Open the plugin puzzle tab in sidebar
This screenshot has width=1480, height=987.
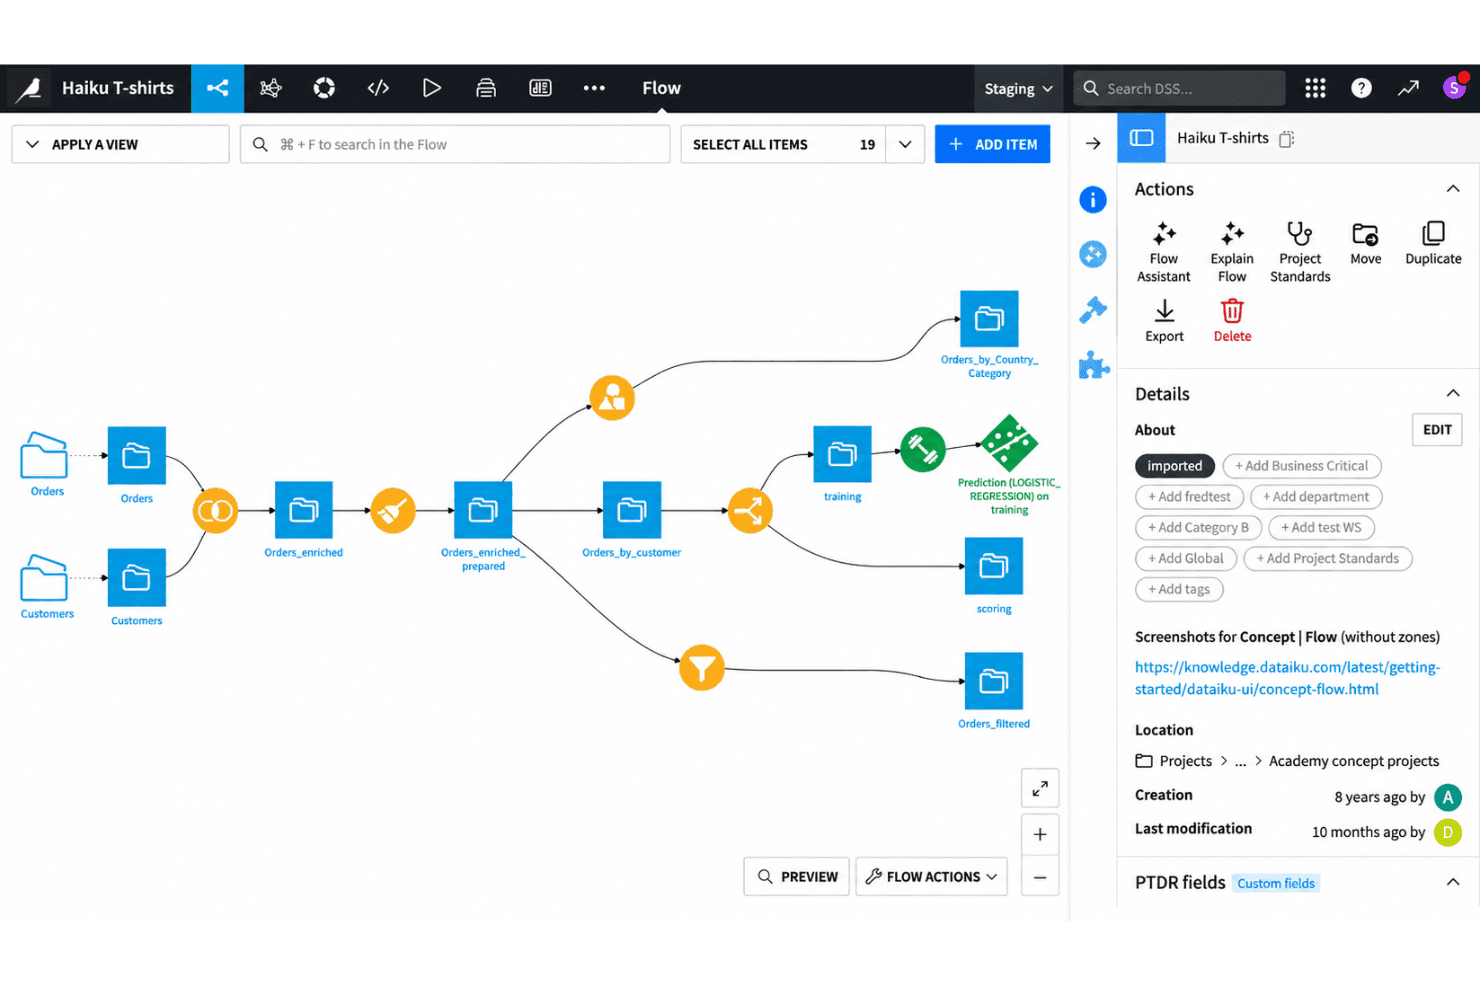coord(1094,365)
